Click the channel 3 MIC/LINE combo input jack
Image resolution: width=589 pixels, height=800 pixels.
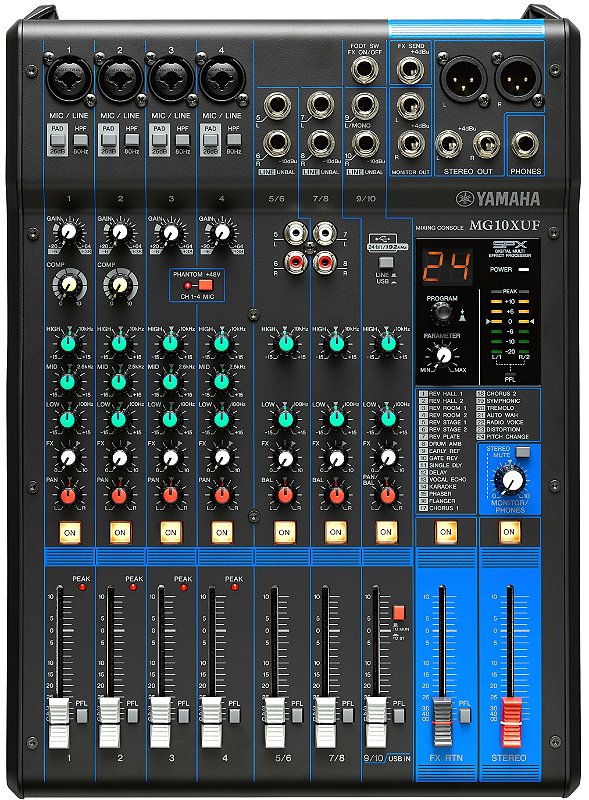171,78
